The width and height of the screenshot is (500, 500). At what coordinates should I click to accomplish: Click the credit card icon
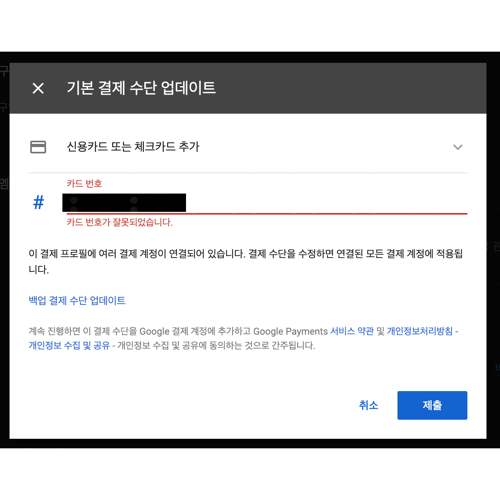tap(38, 147)
